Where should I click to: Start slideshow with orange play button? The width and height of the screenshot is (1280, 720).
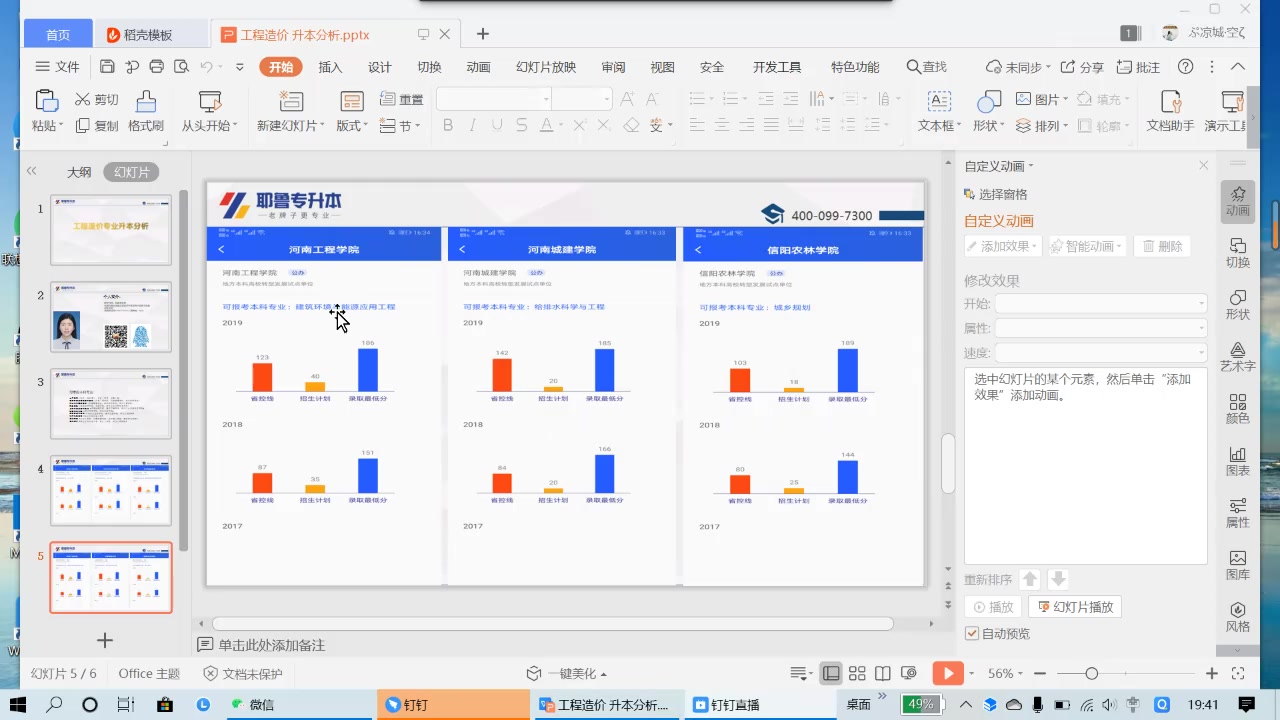948,674
